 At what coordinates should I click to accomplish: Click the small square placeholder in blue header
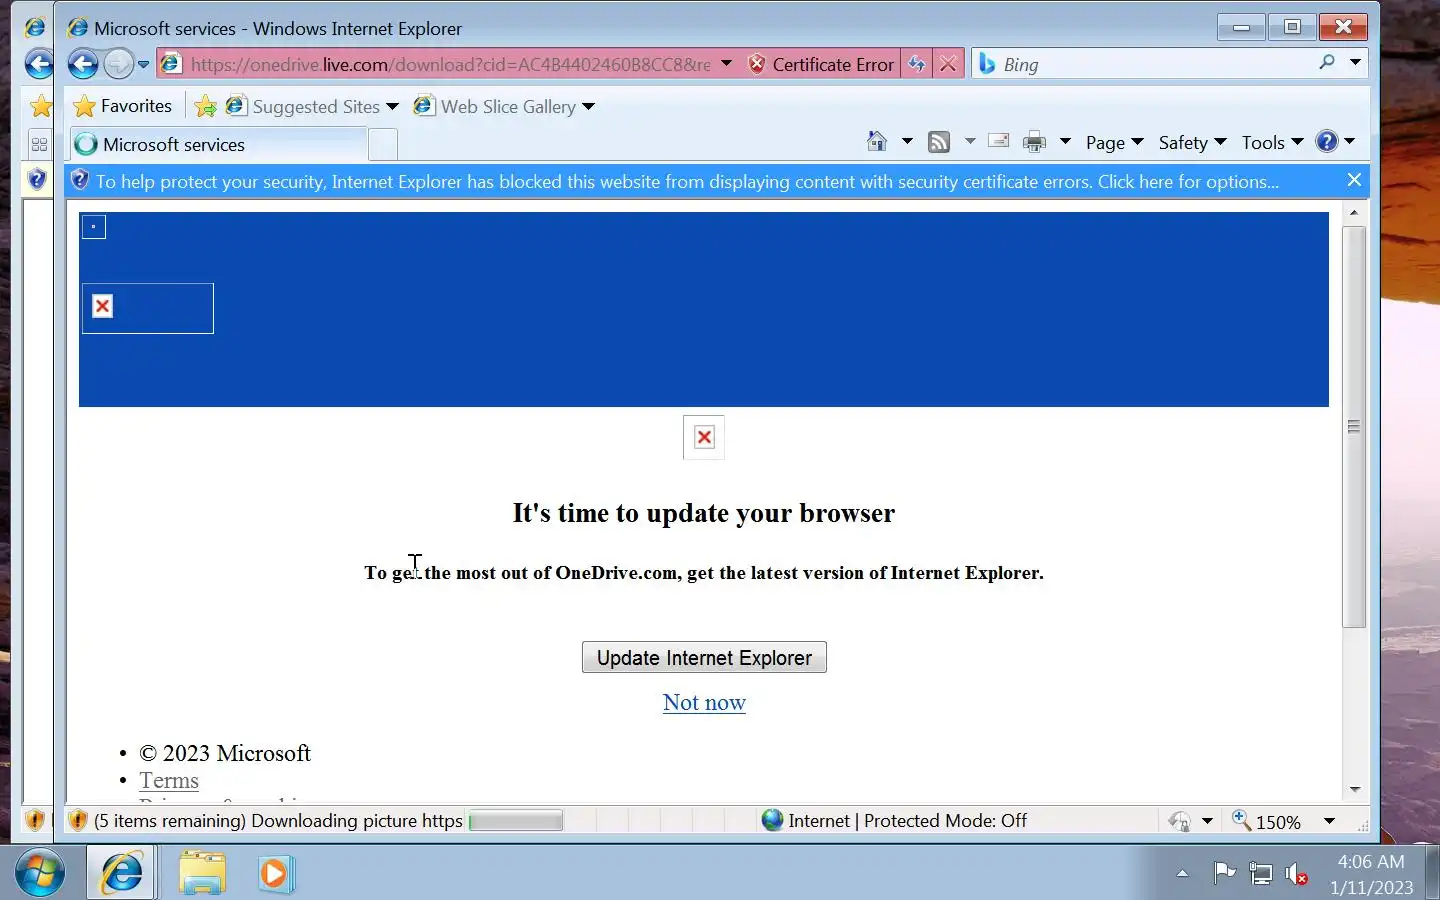pos(94,227)
